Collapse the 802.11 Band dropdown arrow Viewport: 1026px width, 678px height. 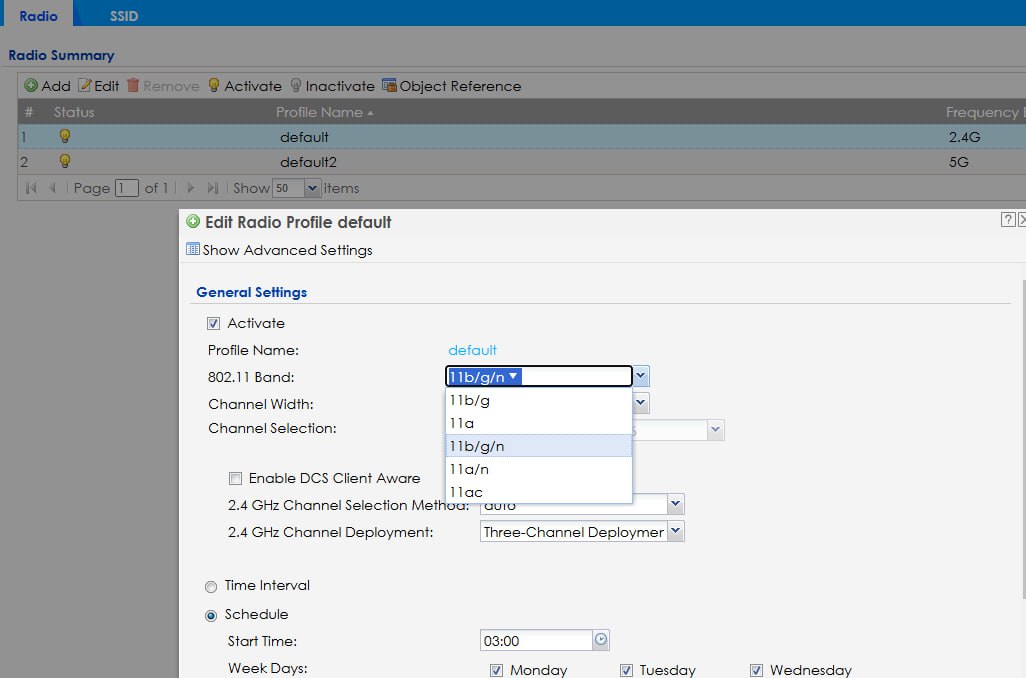pos(641,376)
